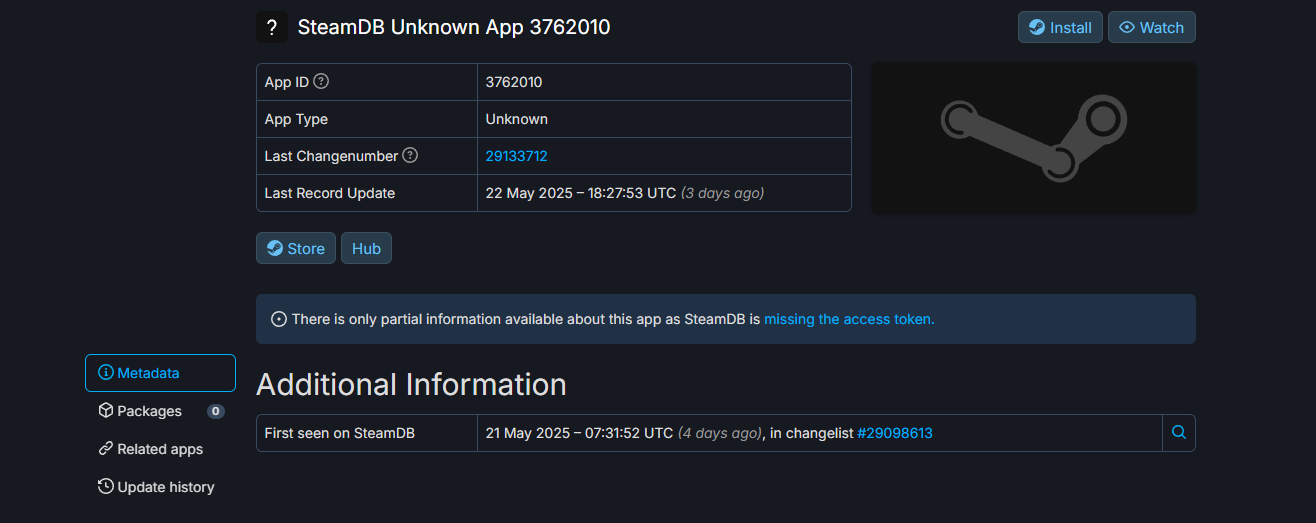This screenshot has height=523, width=1316.
Task: Click the App ID value 3762010
Action: point(514,82)
